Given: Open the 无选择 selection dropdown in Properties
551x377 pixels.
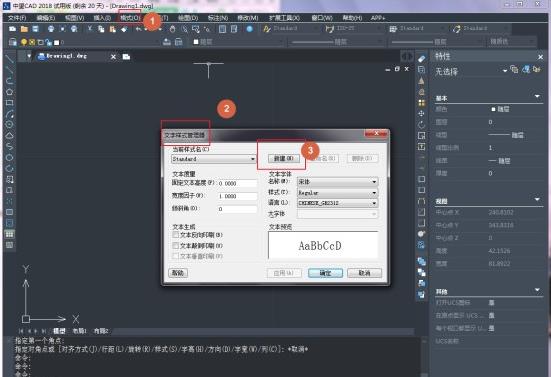Looking at the screenshot, I should pos(505,71).
